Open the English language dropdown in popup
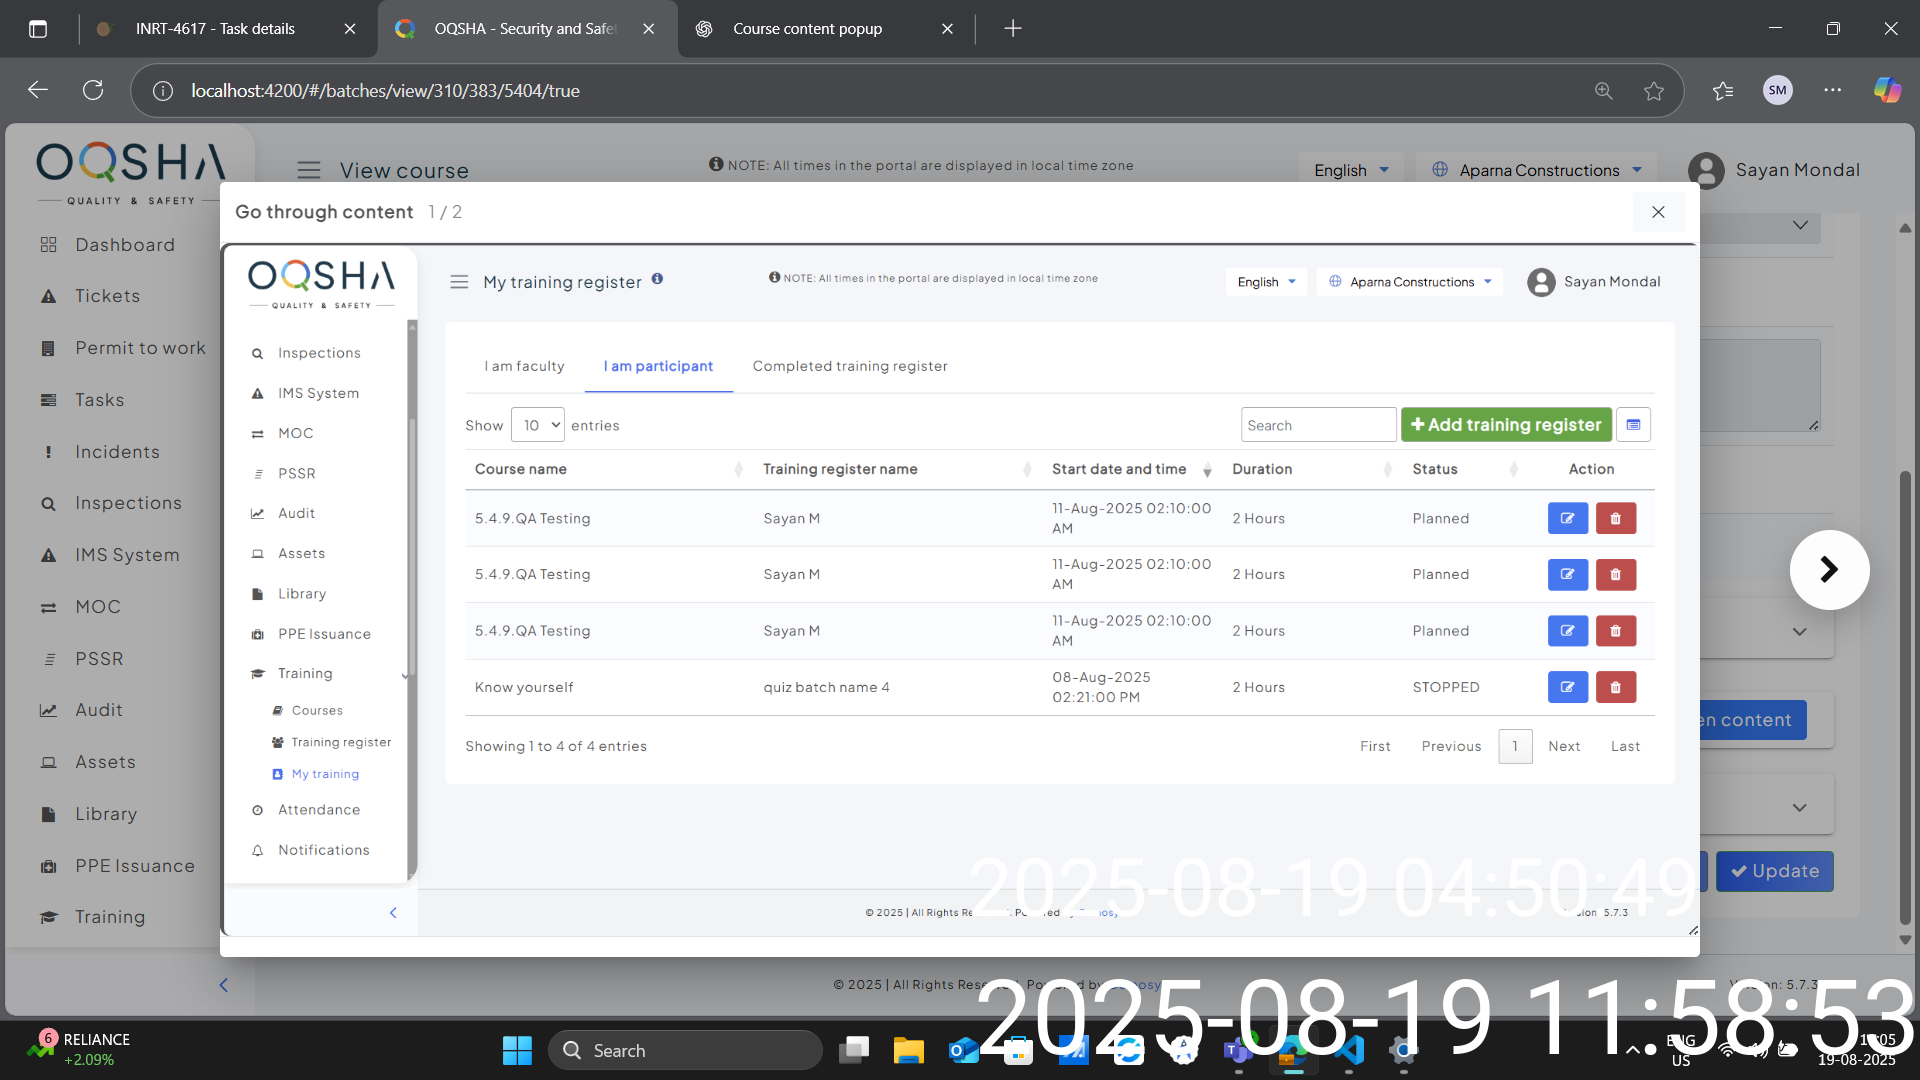 click(x=1266, y=282)
